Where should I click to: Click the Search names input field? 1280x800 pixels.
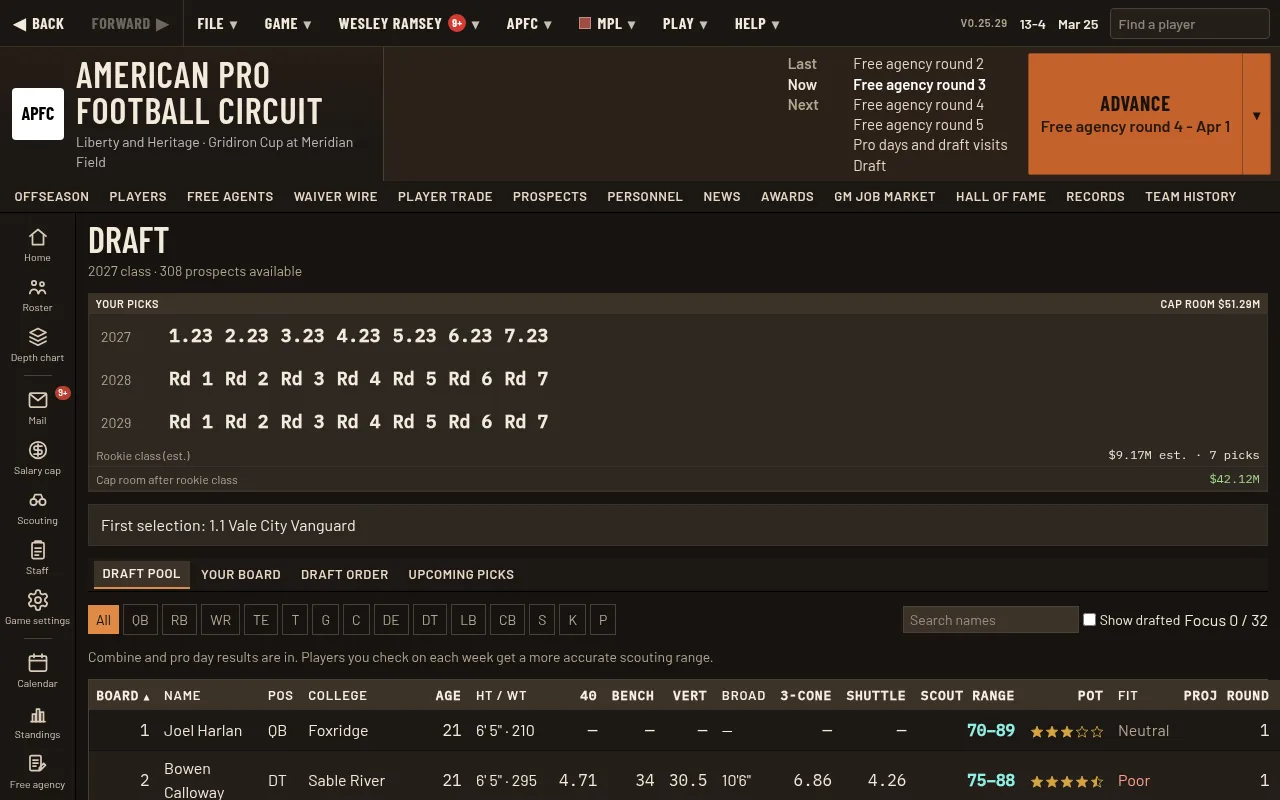(x=990, y=620)
